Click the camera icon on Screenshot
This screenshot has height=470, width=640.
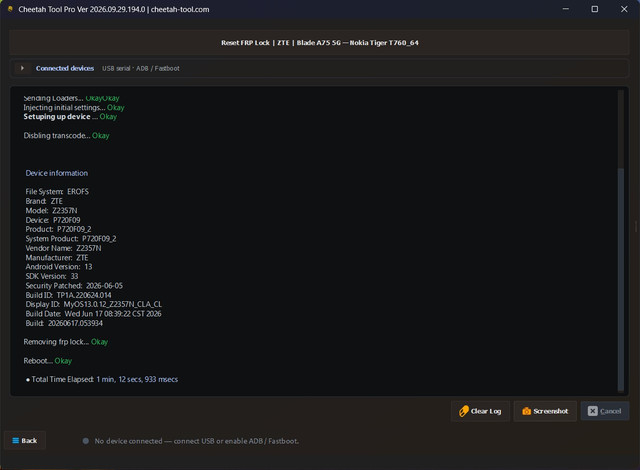tap(527, 411)
